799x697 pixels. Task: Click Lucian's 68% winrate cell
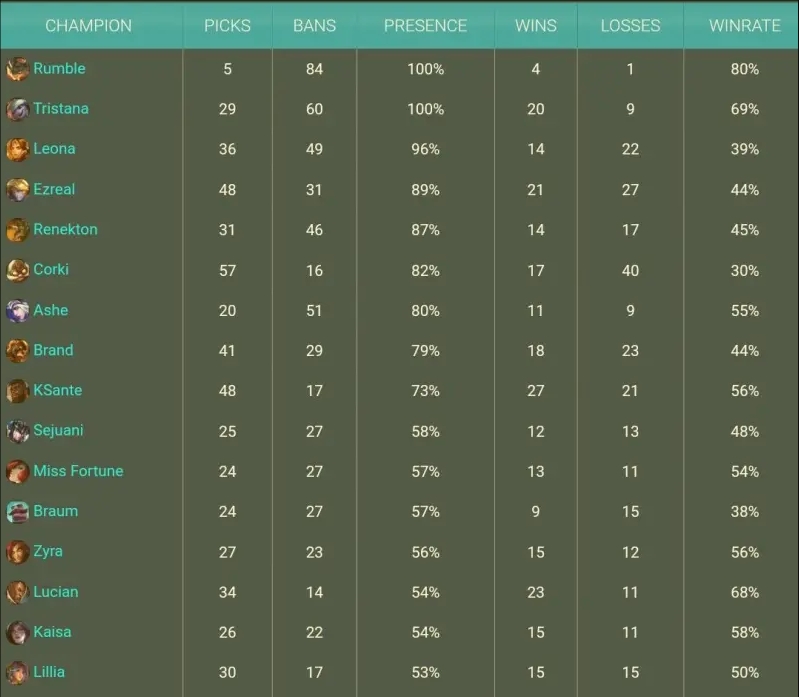click(x=744, y=592)
